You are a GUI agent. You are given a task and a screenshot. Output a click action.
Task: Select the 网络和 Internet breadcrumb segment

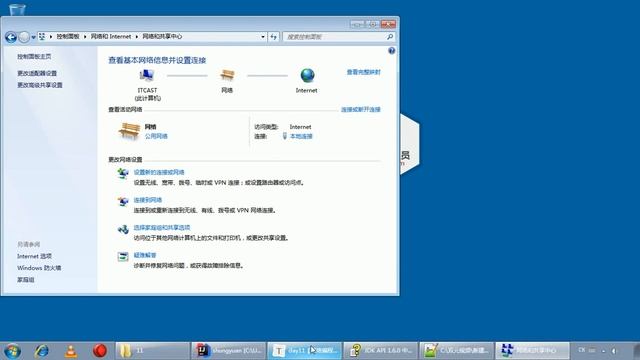pyautogui.click(x=111, y=37)
